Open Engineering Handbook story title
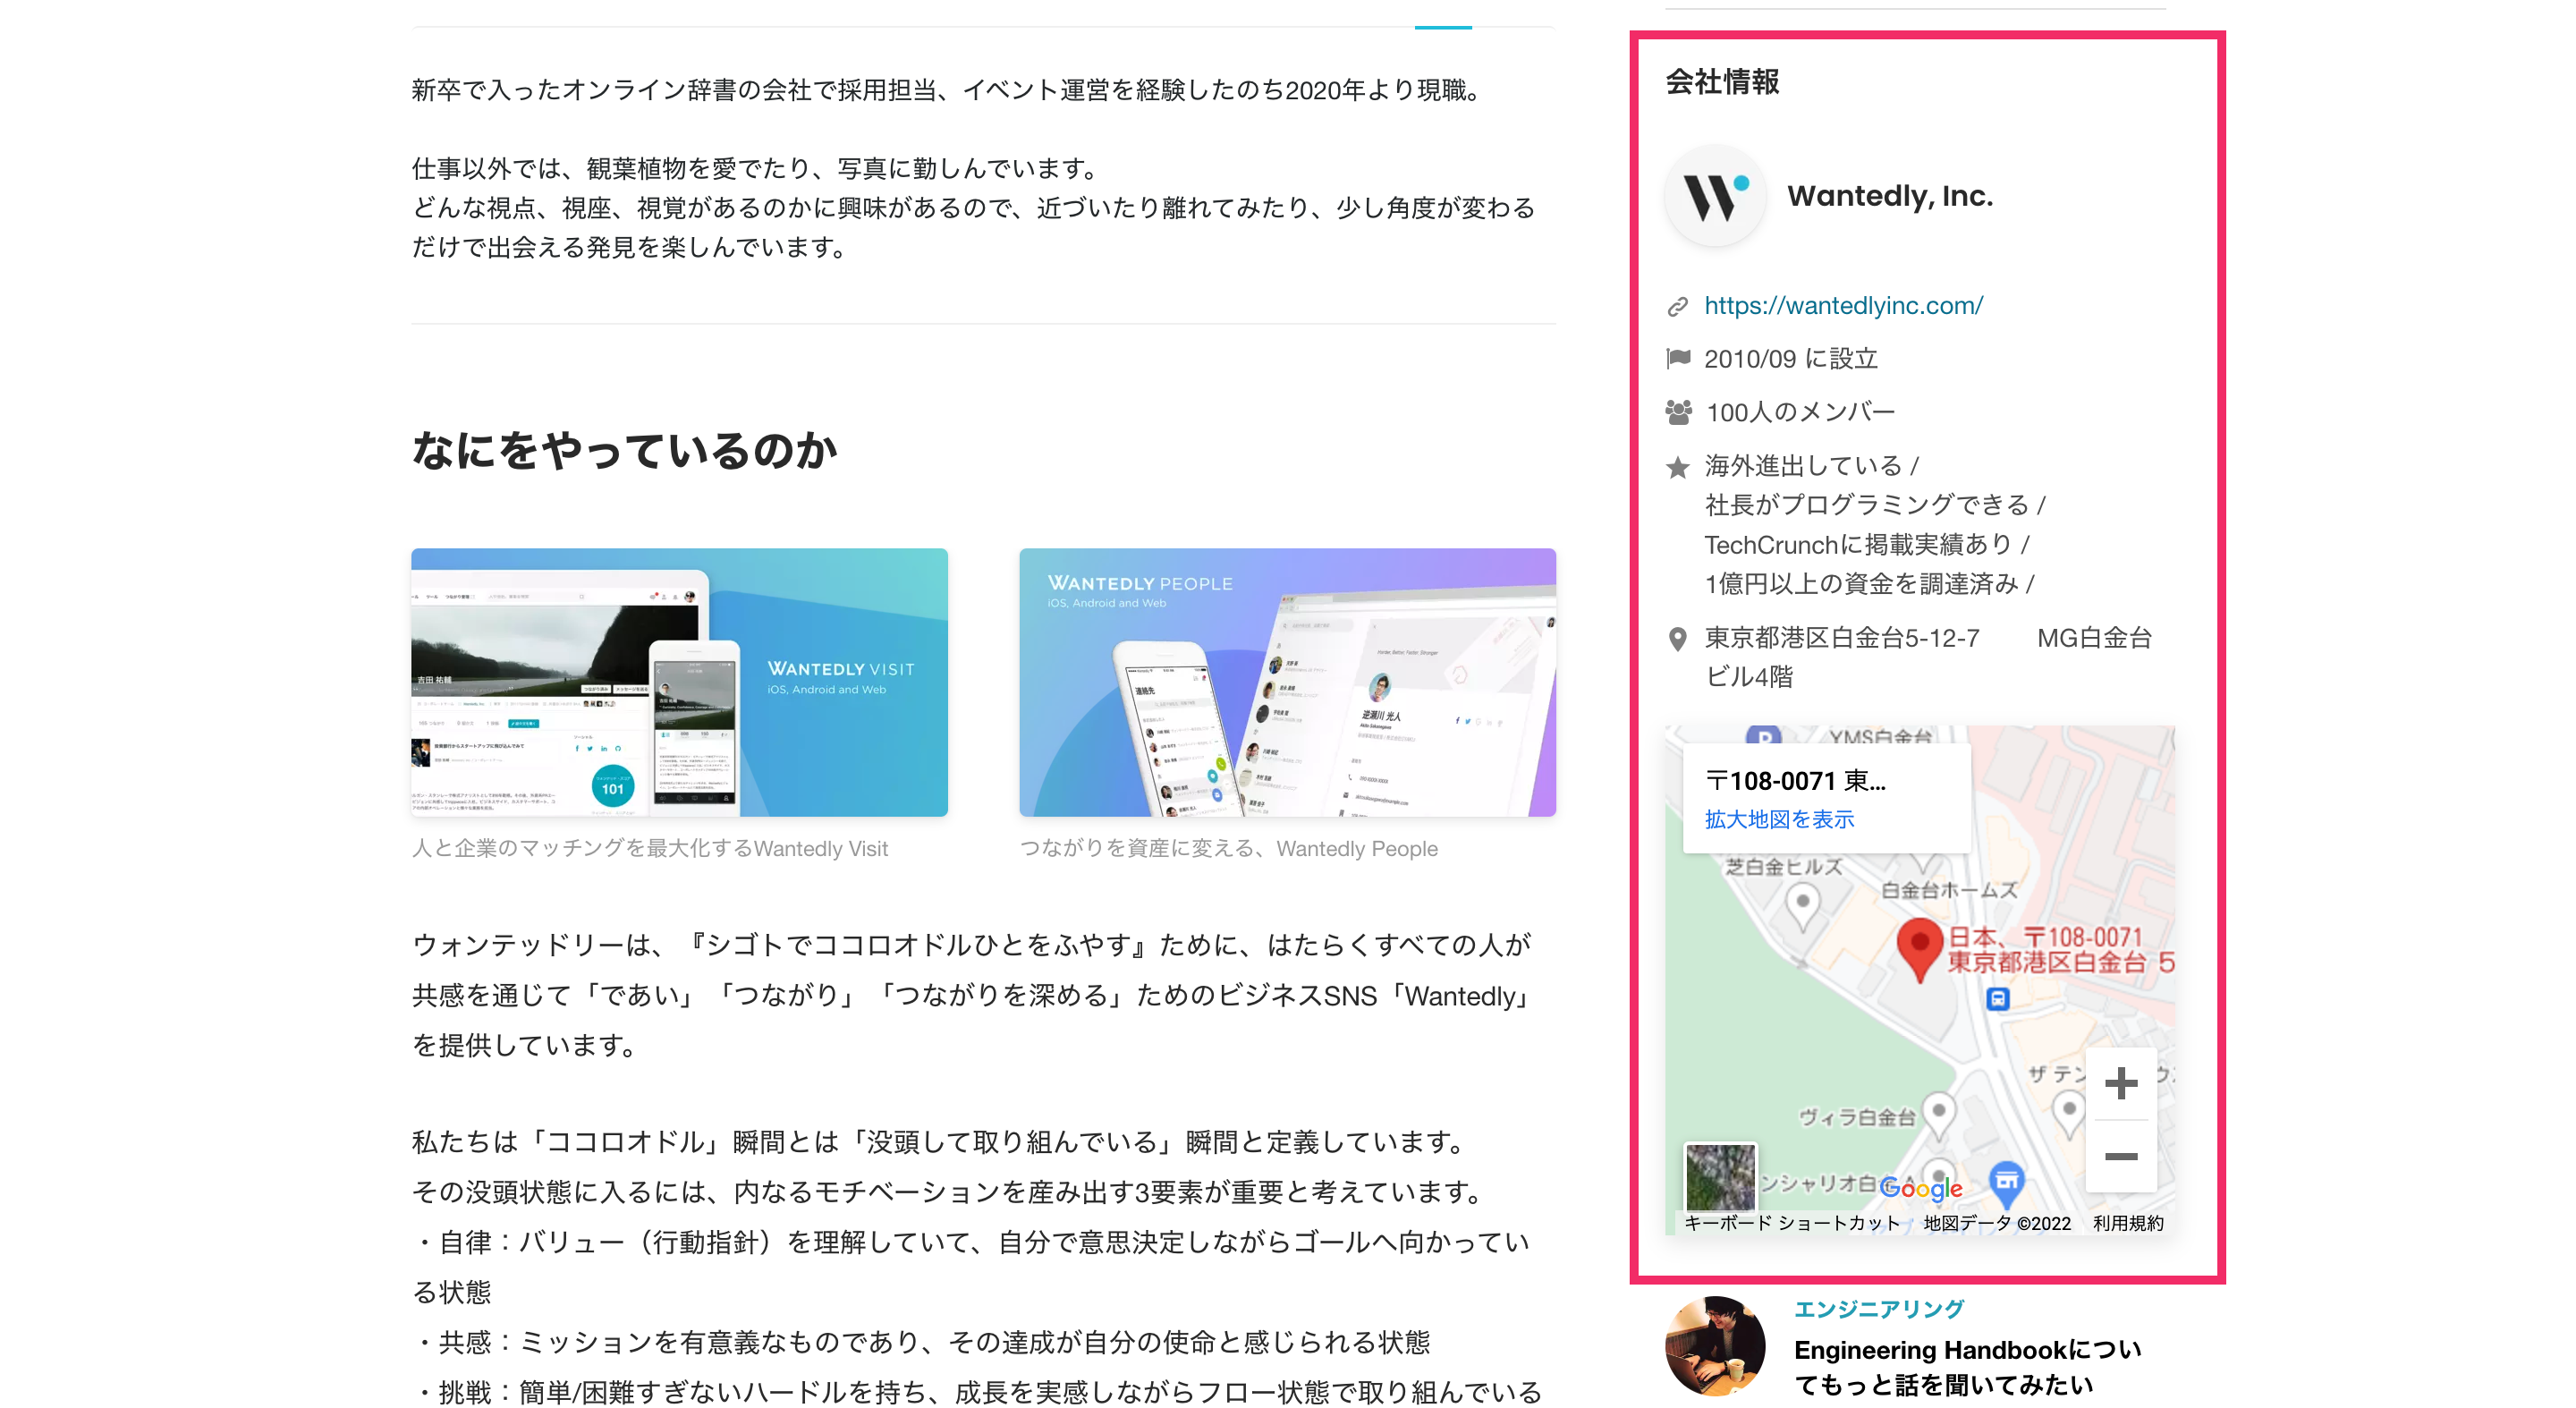The image size is (2576, 1408). click(1966, 1367)
